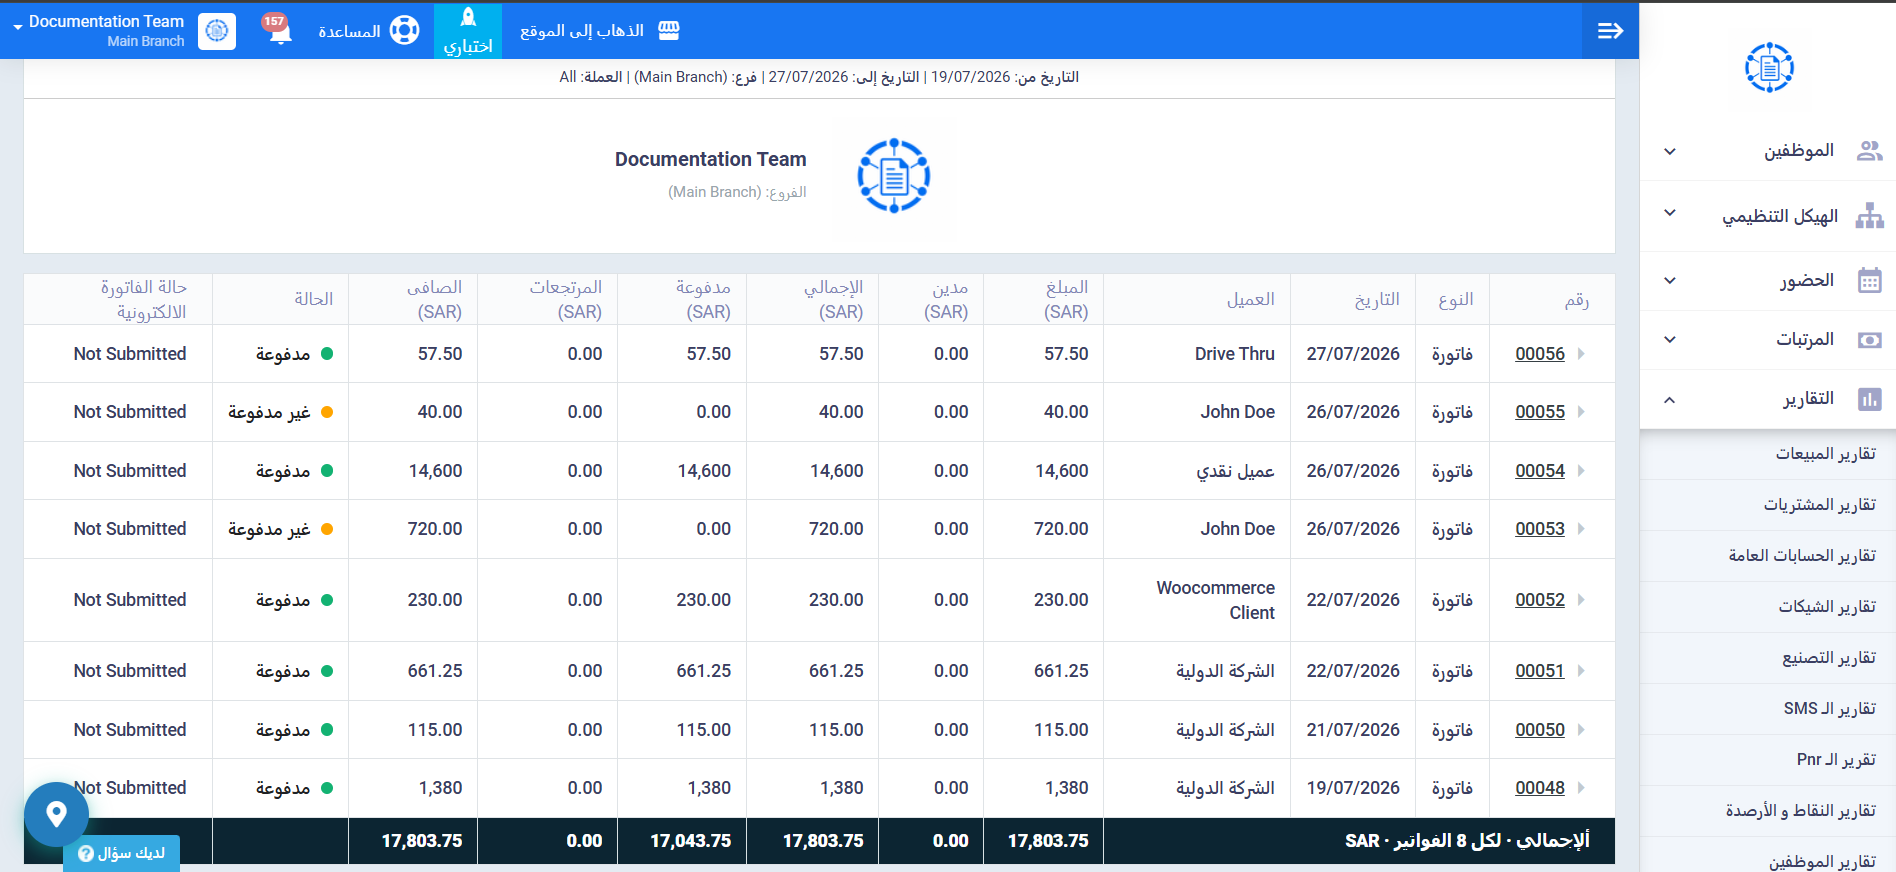This screenshot has height=872, width=1896.
Task: Click the sidebar logo at the top
Action: 1769,68
